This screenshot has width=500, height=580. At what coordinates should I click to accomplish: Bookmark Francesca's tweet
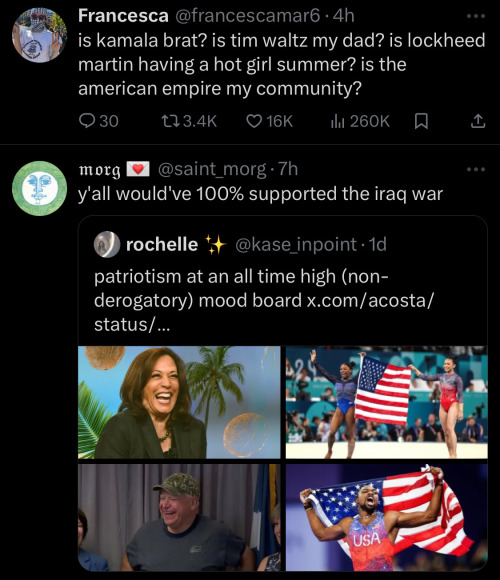click(421, 121)
